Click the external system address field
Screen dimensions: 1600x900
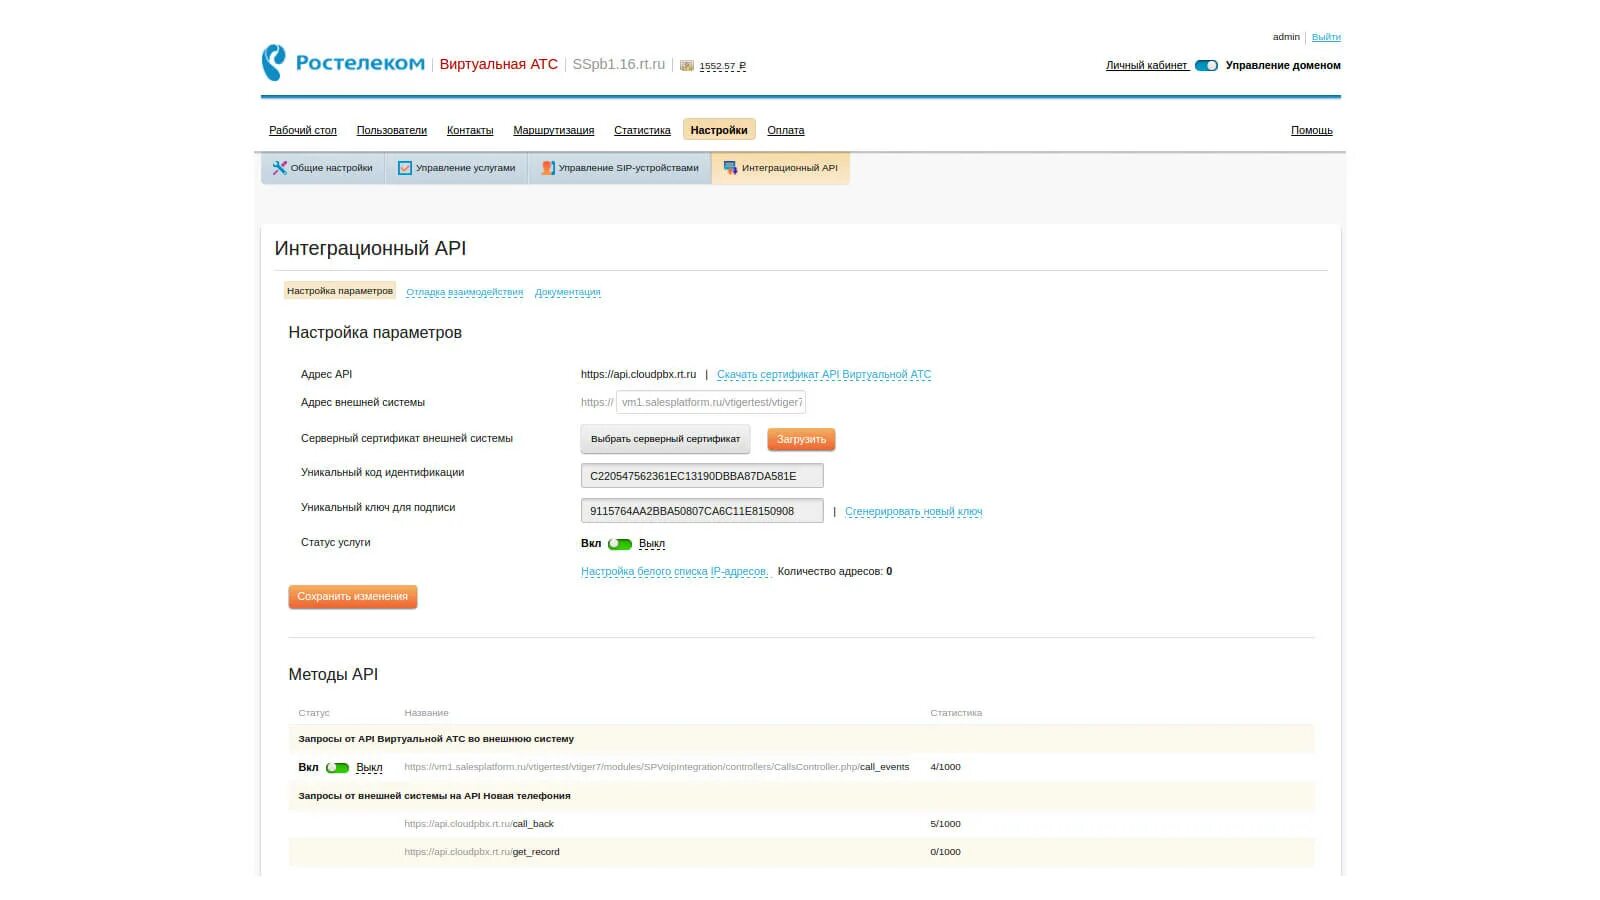tap(711, 403)
